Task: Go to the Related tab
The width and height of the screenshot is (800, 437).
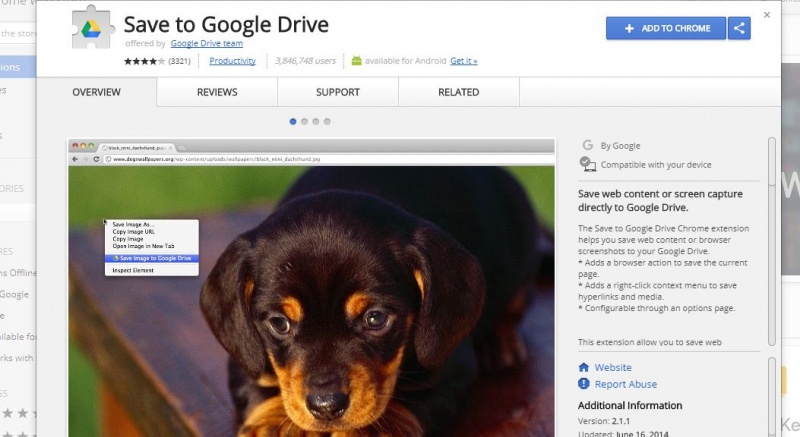Action: (458, 92)
